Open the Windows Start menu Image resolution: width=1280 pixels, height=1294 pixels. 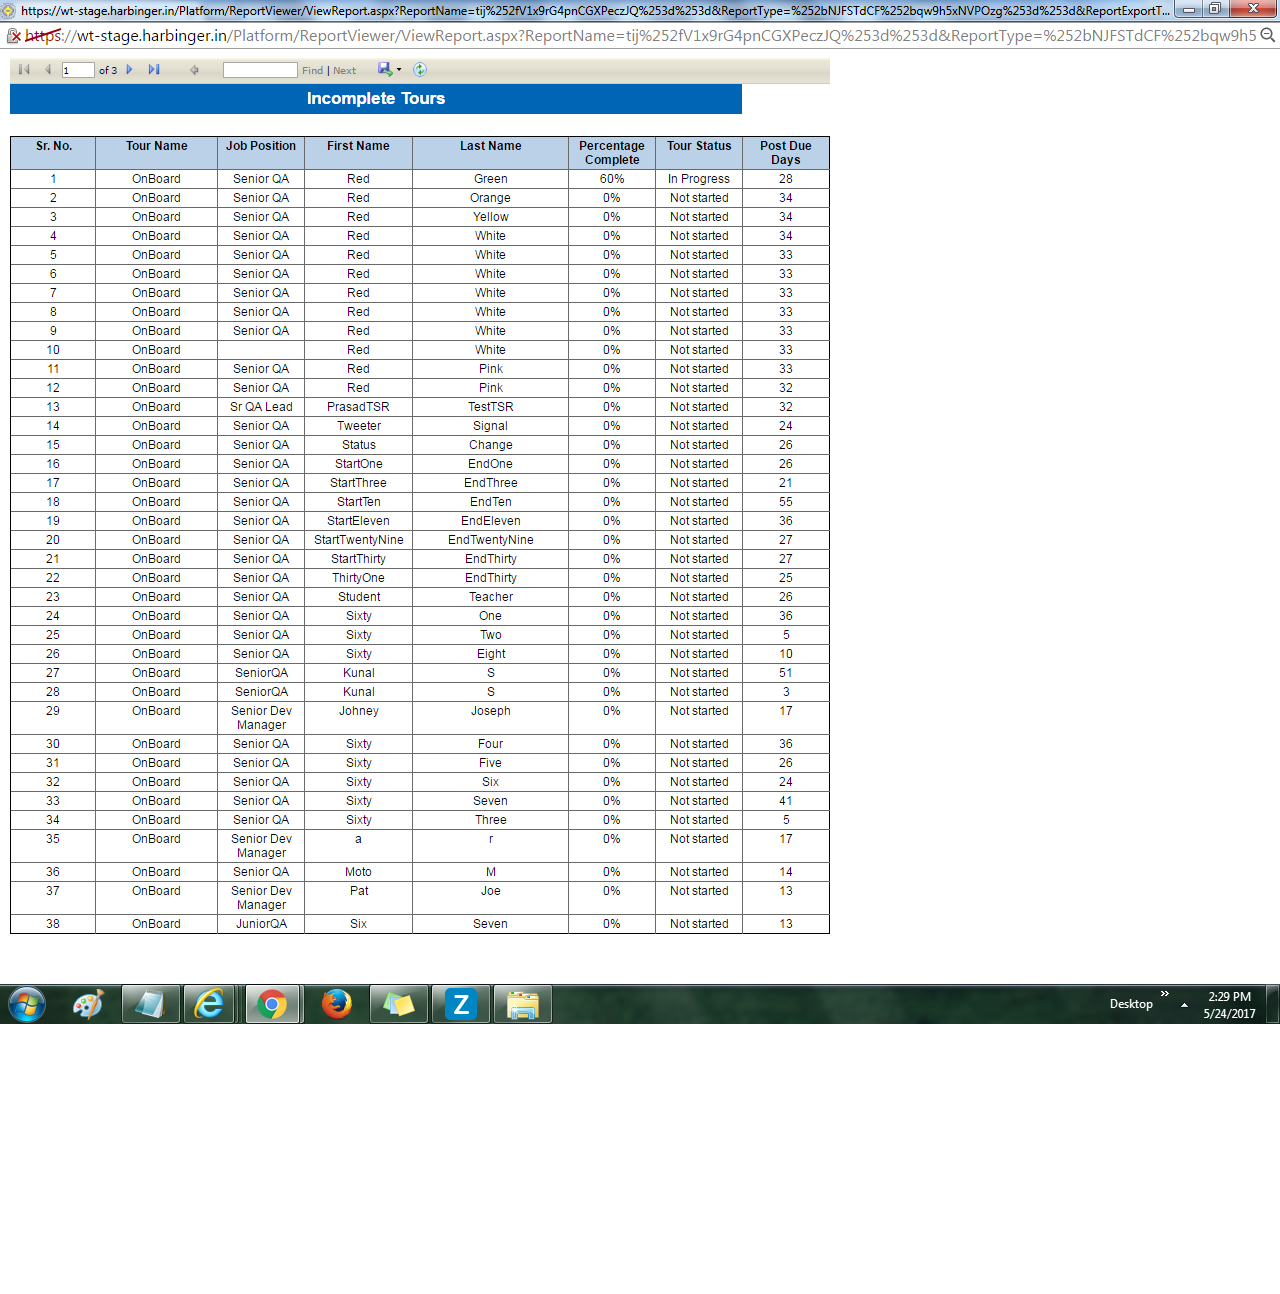pos(27,1004)
